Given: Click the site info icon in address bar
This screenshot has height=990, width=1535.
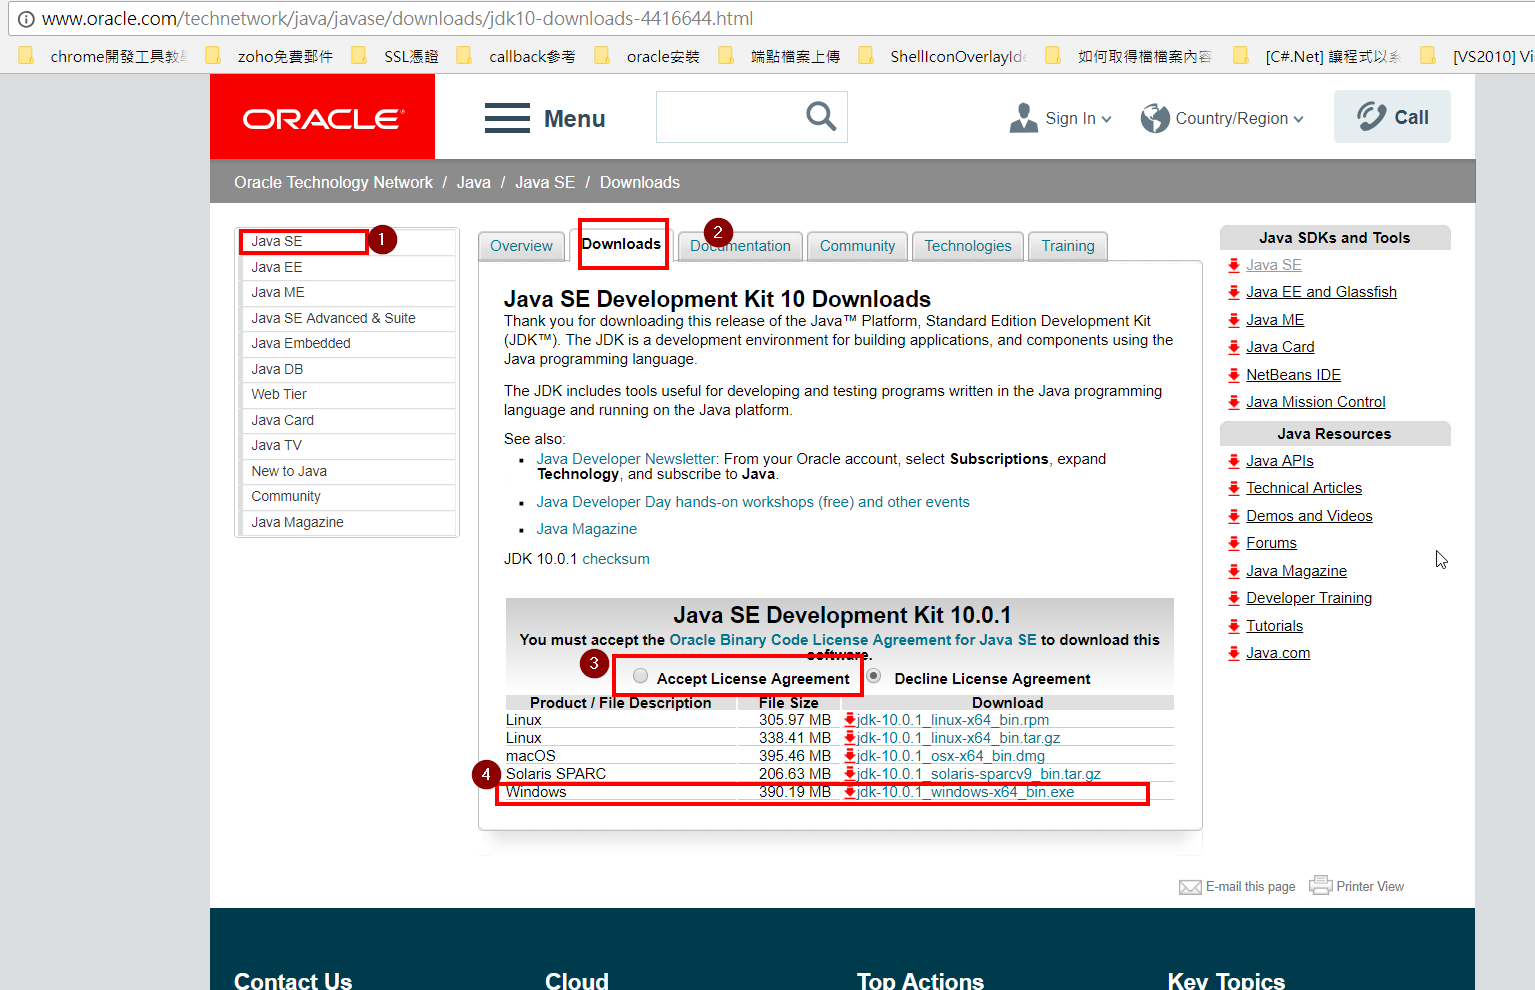Looking at the screenshot, I should click(26, 19).
